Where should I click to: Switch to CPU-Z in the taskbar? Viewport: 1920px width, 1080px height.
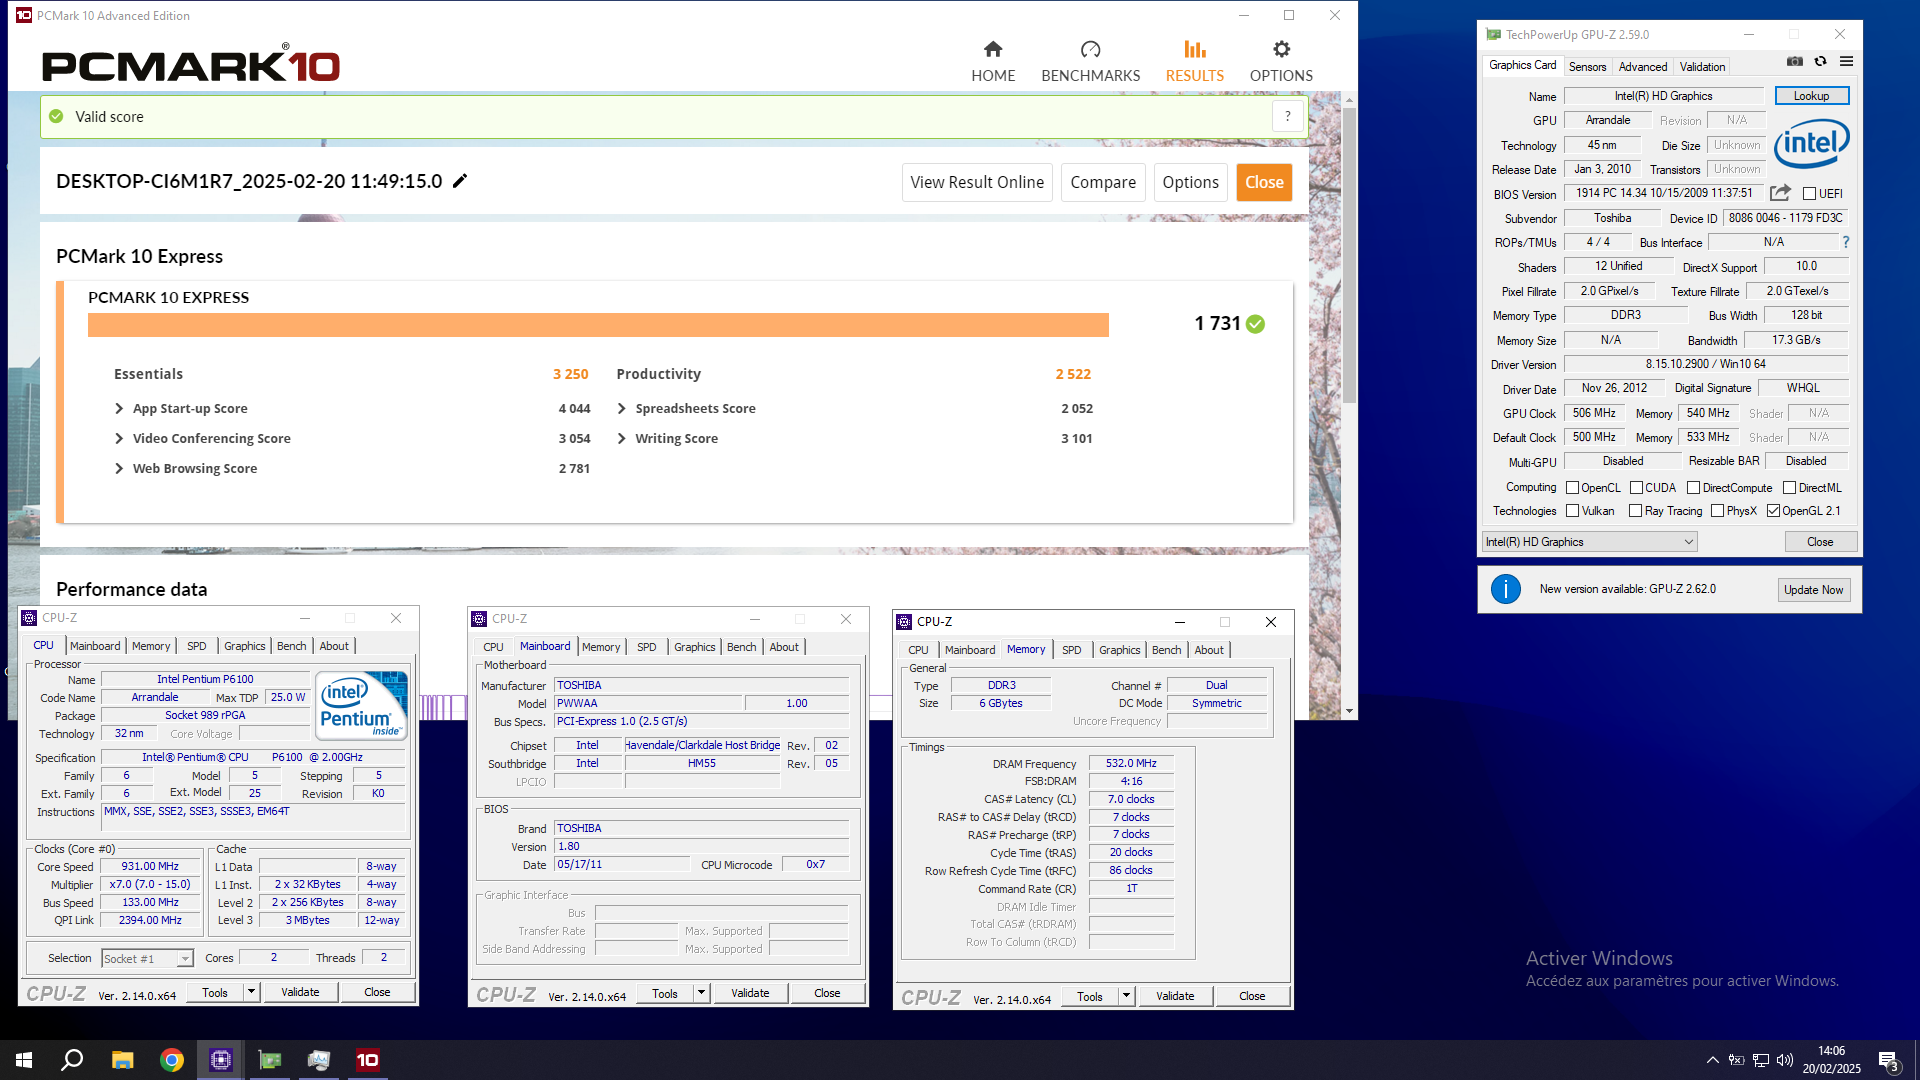coord(221,1060)
